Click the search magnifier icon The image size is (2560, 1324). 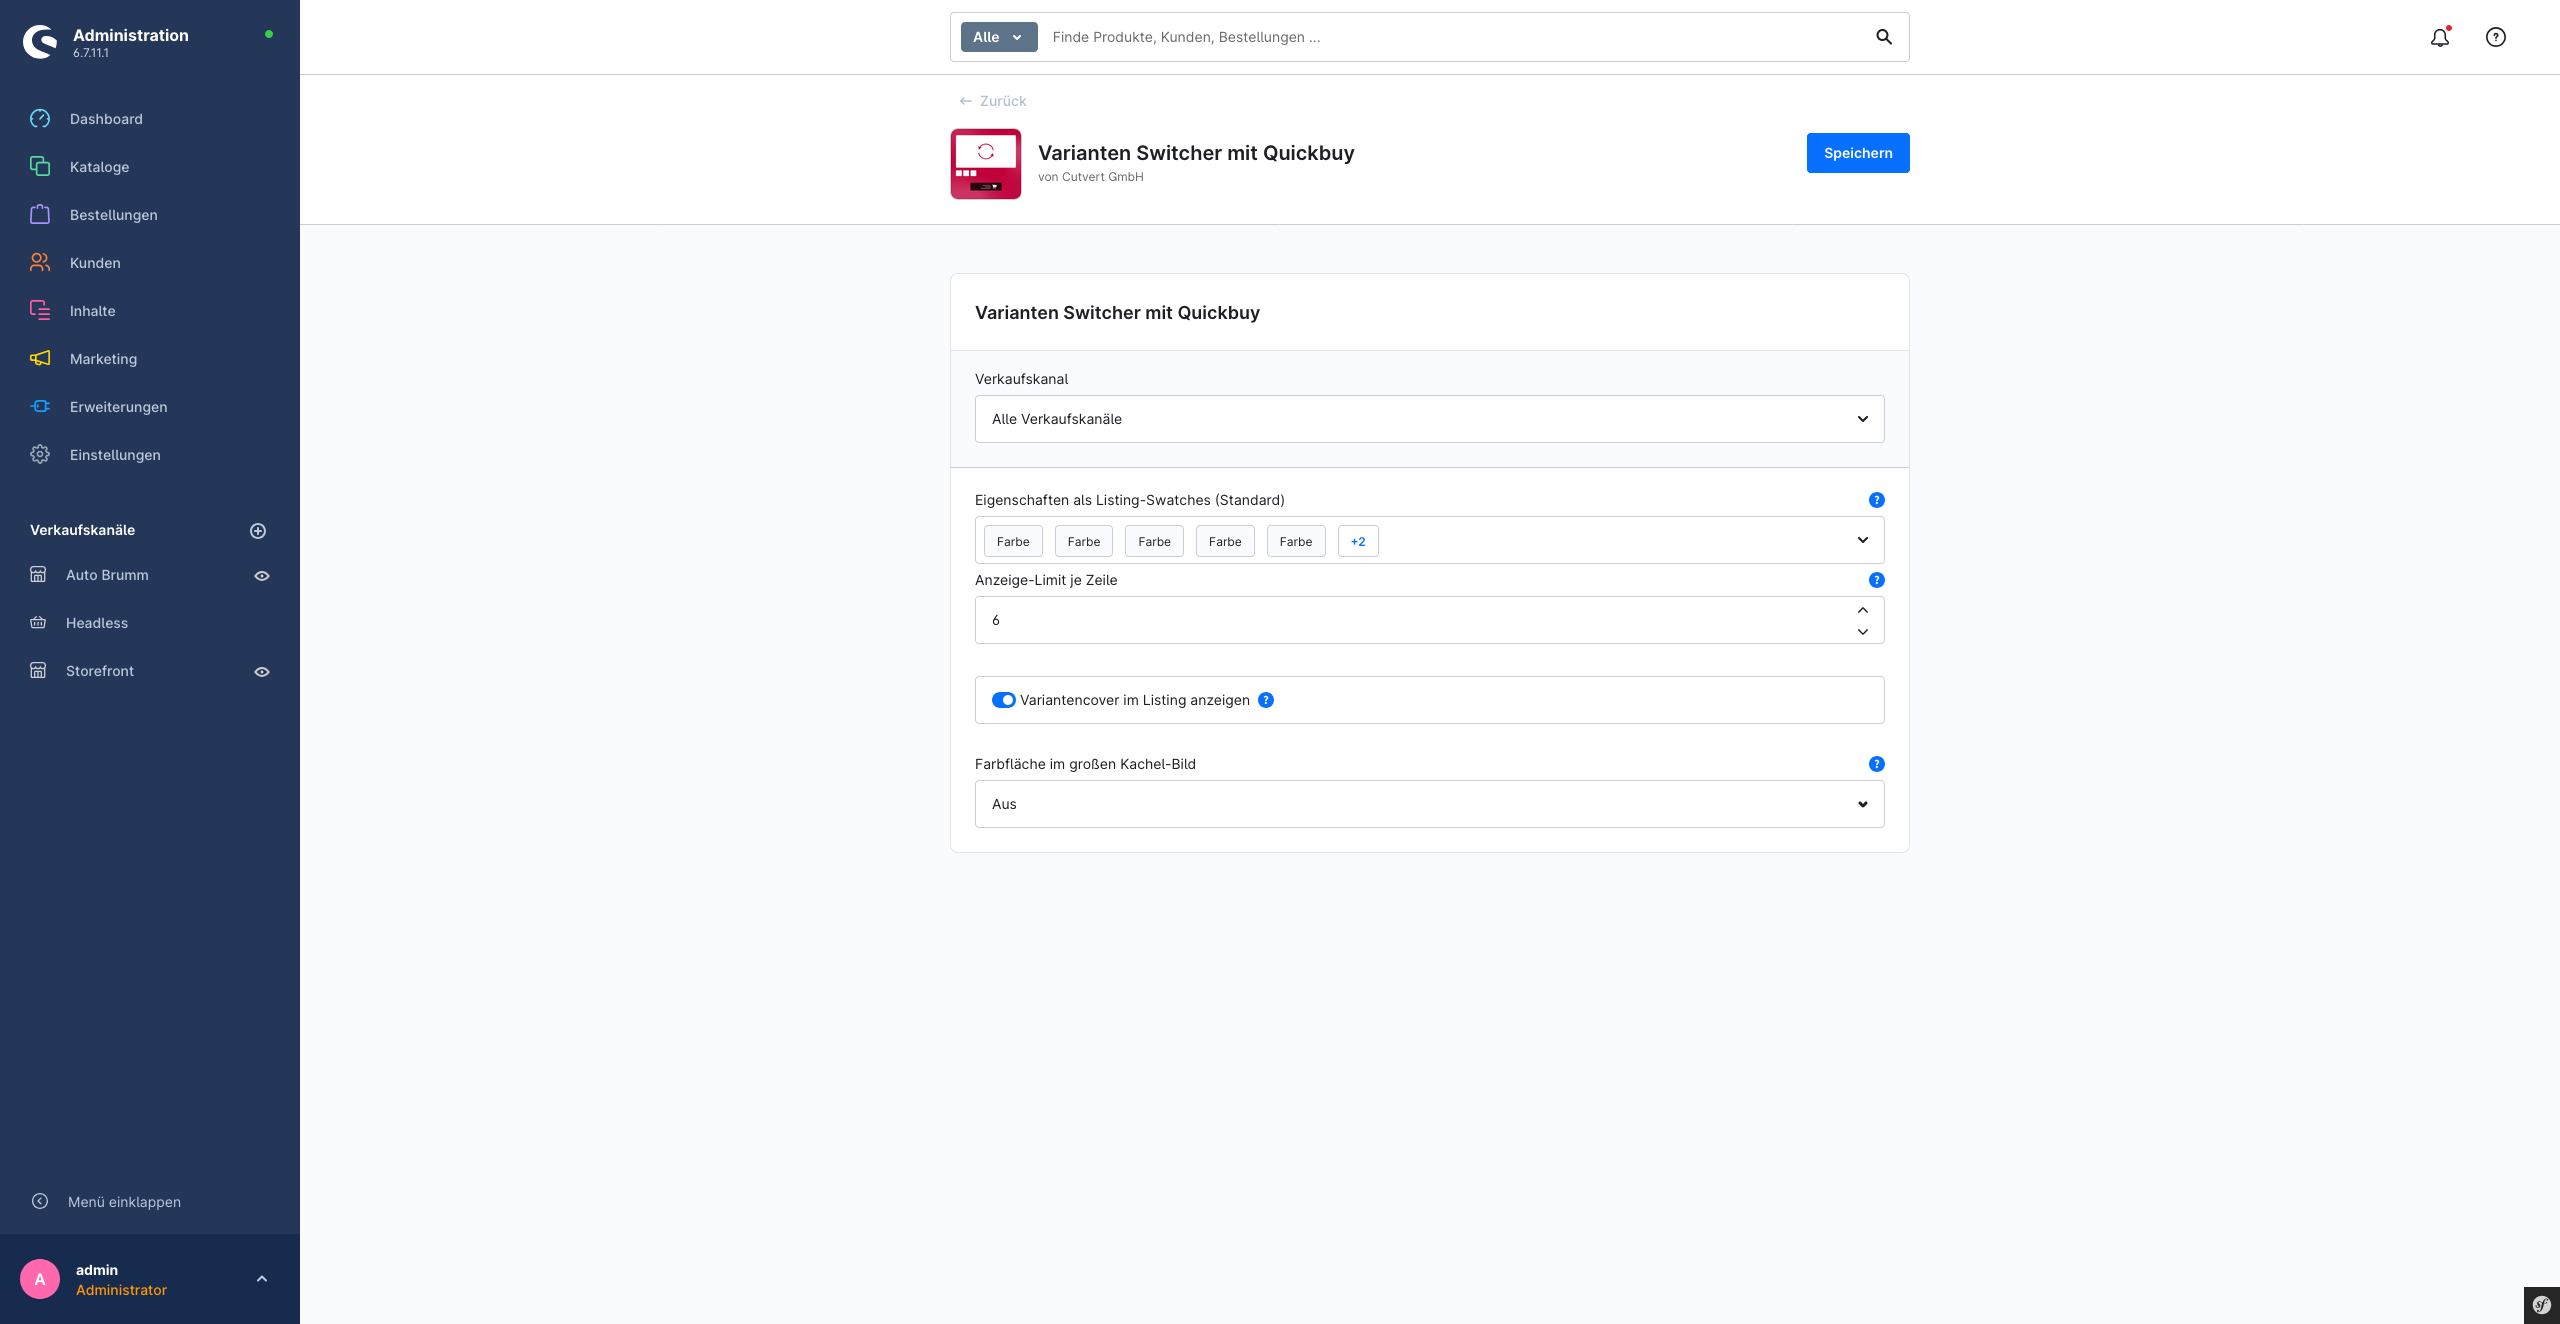pyautogui.click(x=1884, y=37)
